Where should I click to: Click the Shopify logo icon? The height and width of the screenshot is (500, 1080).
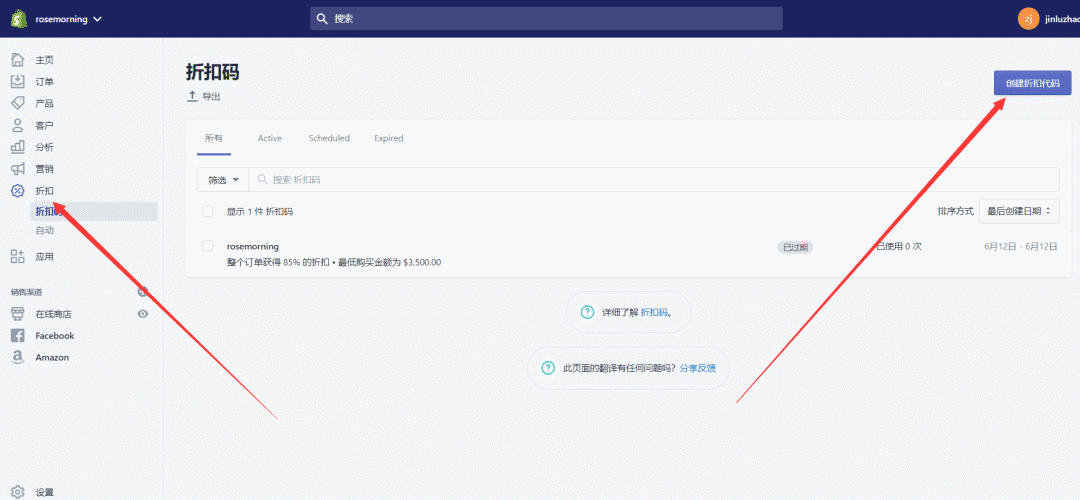[18, 18]
